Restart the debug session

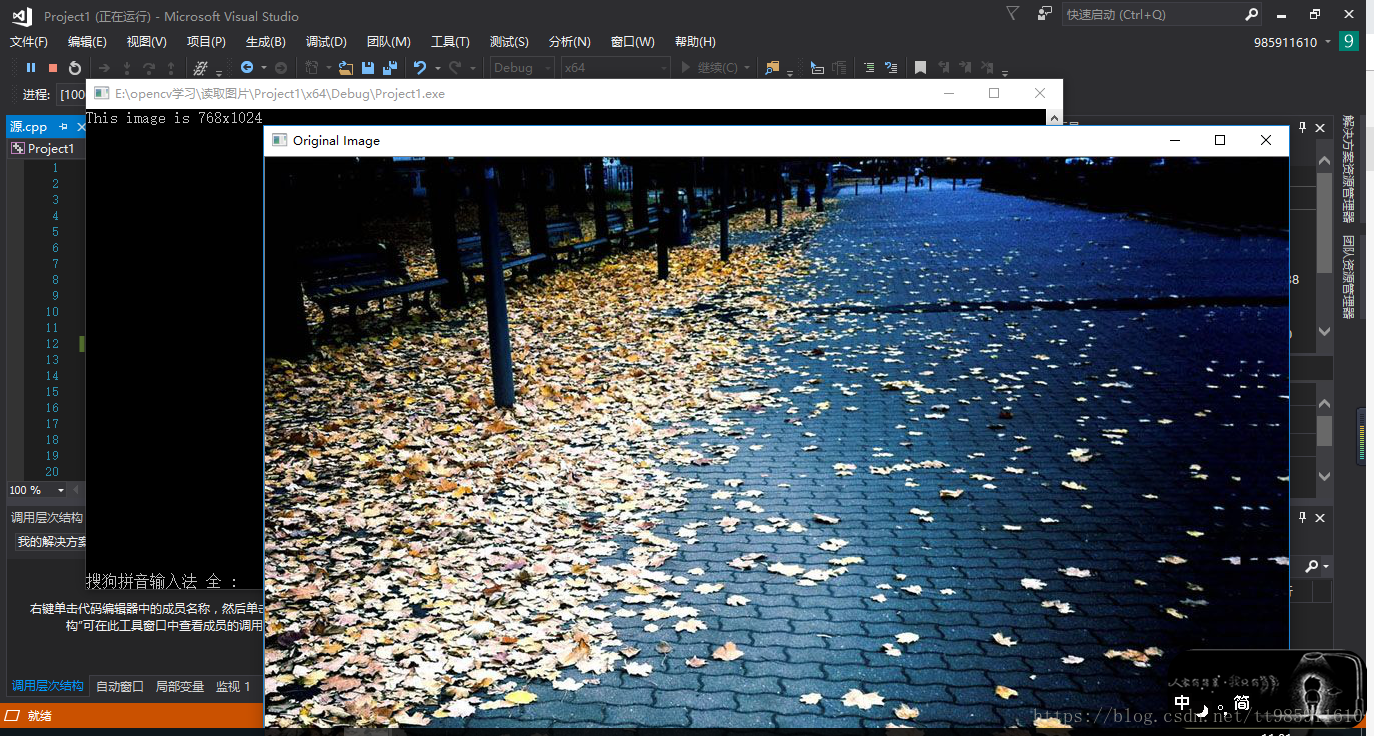click(75, 68)
